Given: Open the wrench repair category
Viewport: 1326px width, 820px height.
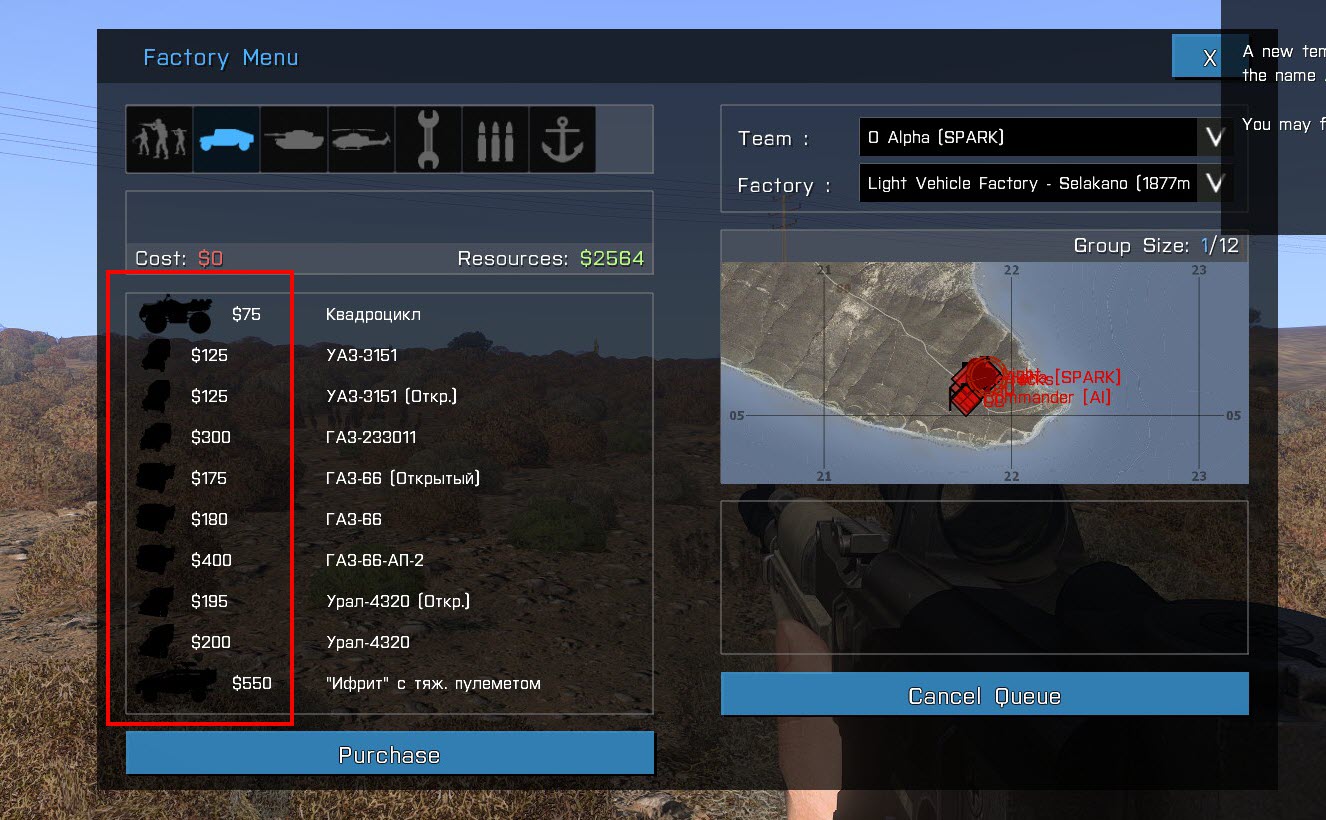Looking at the screenshot, I should (428, 139).
